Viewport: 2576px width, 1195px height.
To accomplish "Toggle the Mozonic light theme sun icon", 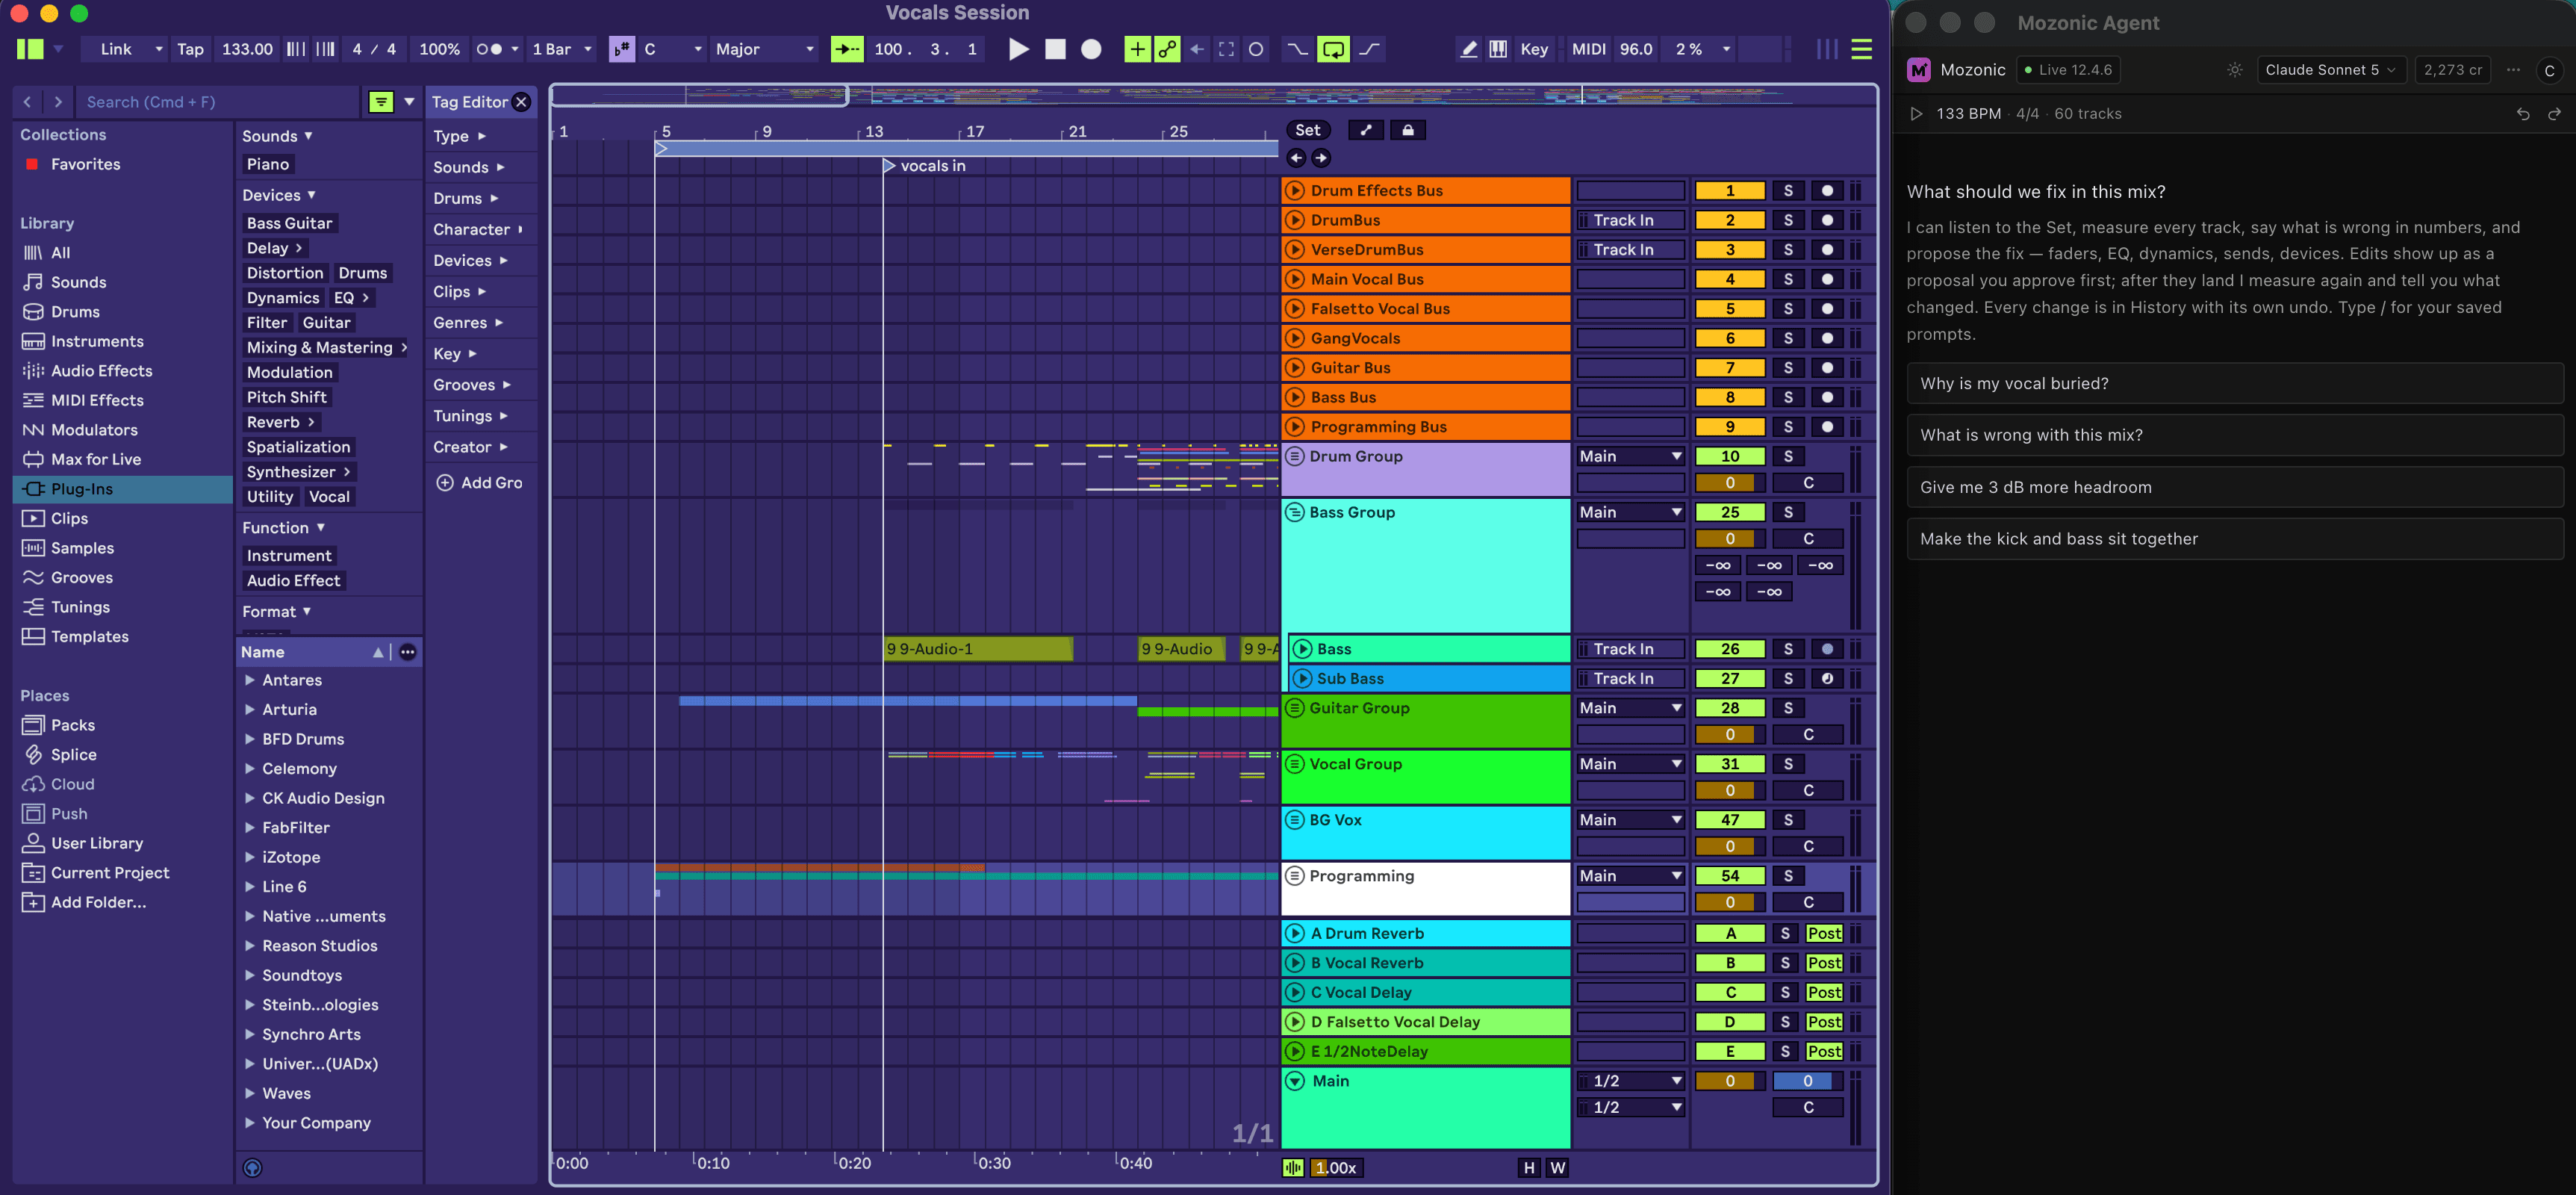I will pyautogui.click(x=2234, y=70).
